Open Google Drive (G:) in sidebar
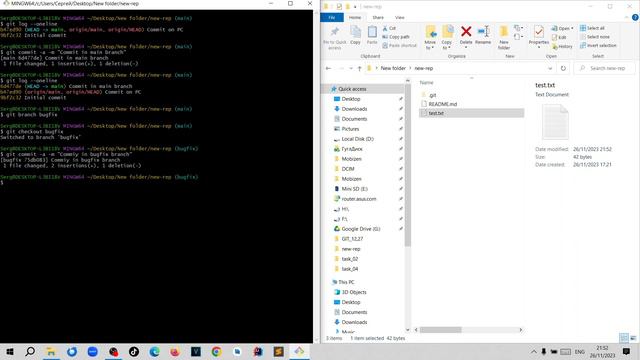Image resolution: width=640 pixels, height=360 pixels. (x=360, y=229)
